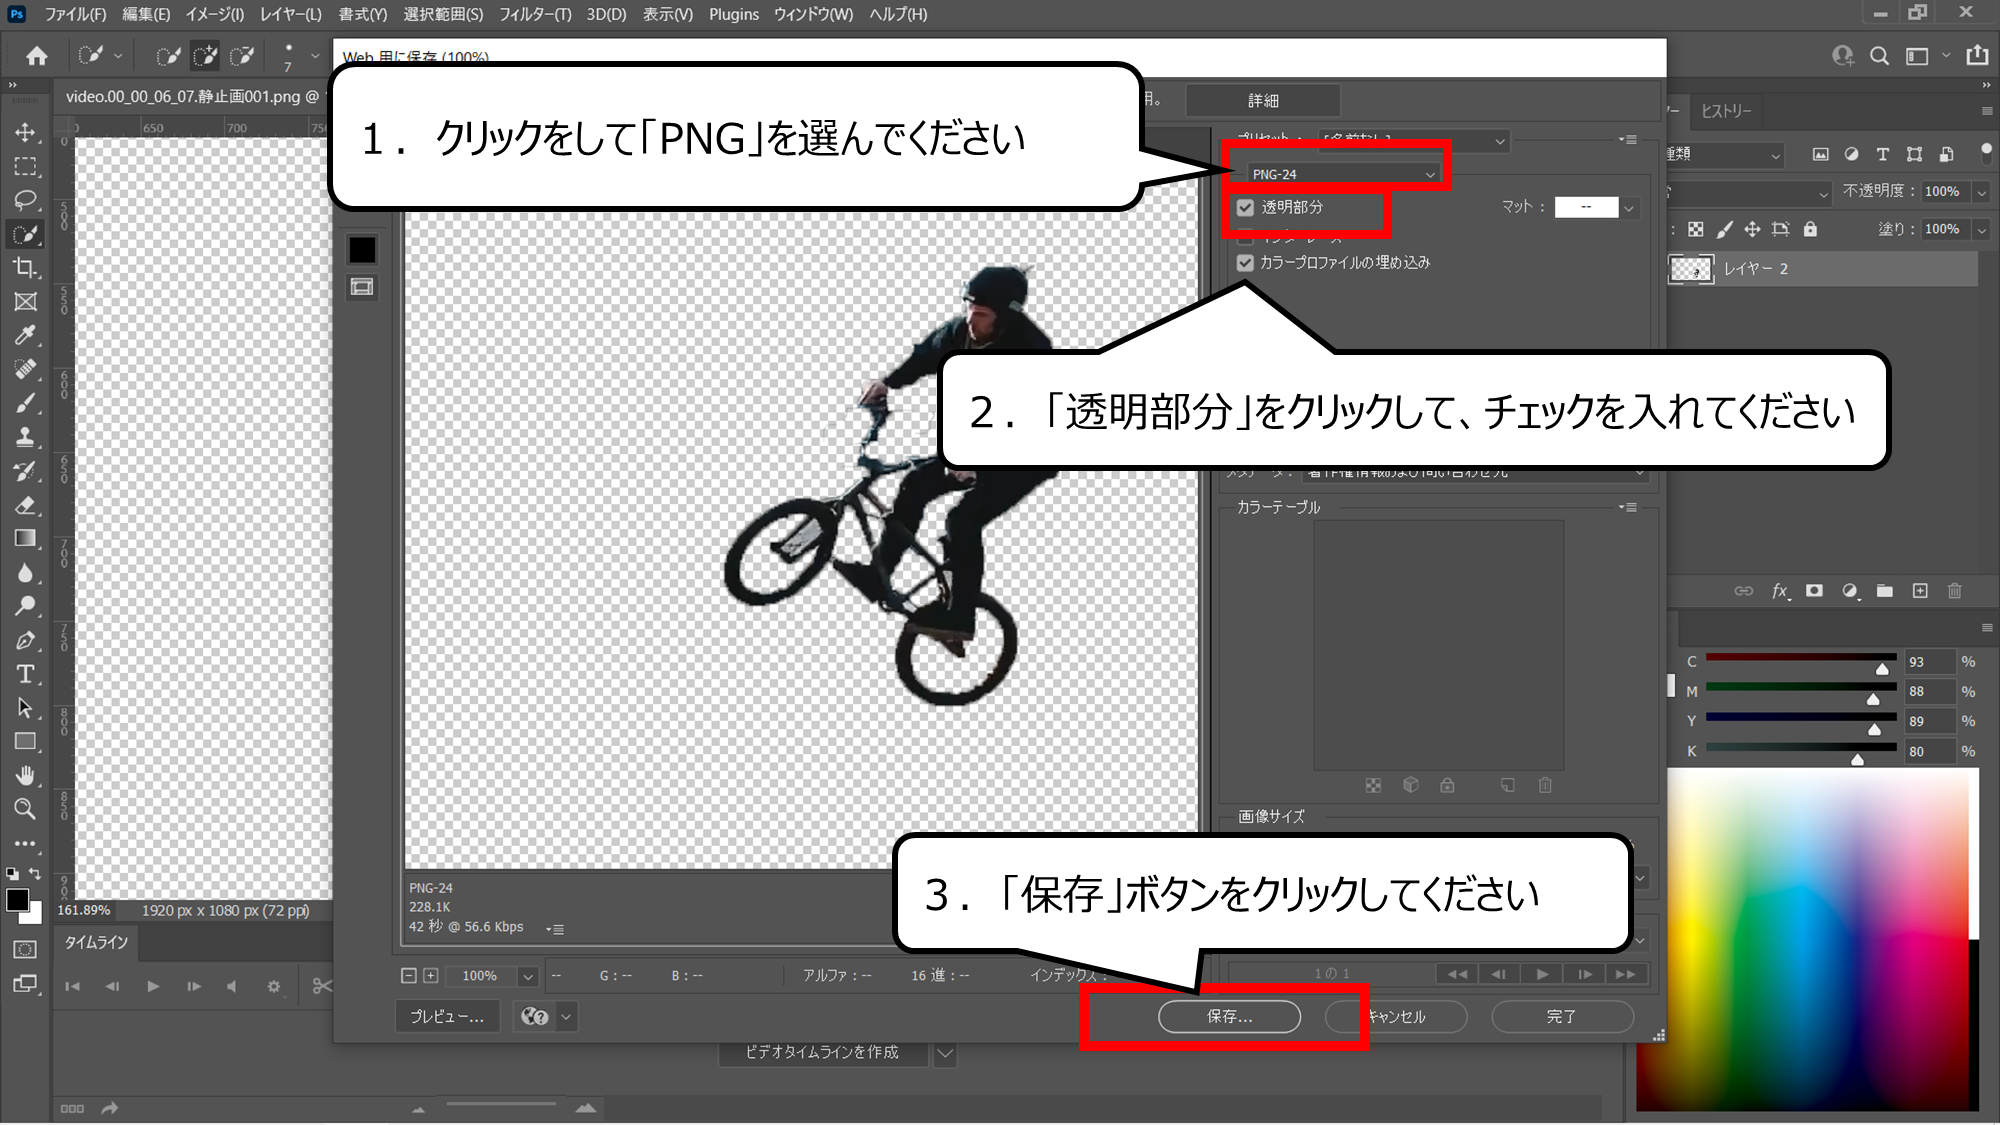Delete layer with the trash icon

tap(1955, 591)
